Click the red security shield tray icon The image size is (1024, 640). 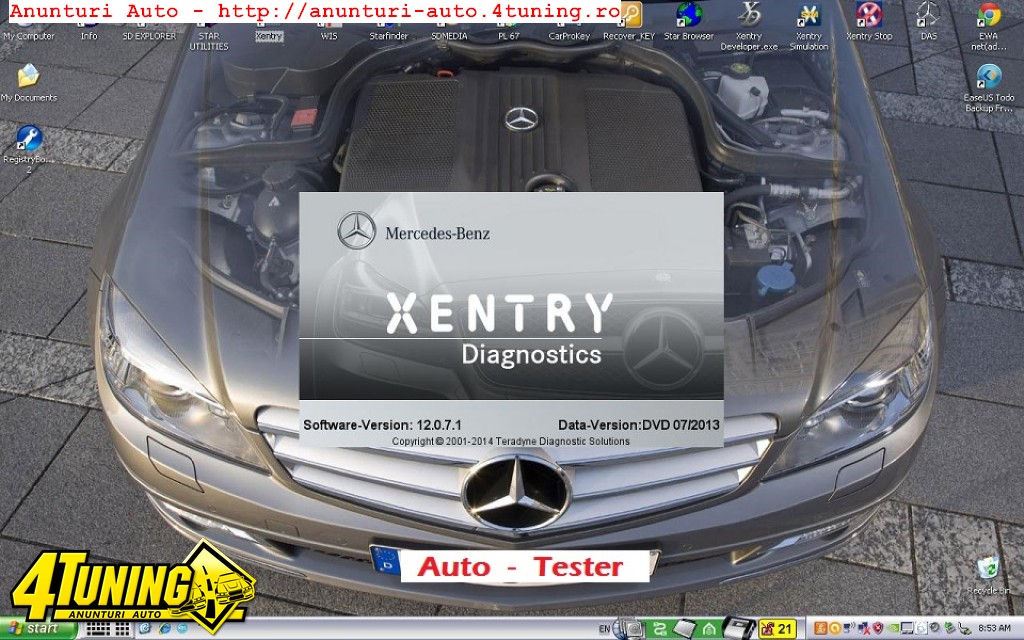[x=878, y=628]
